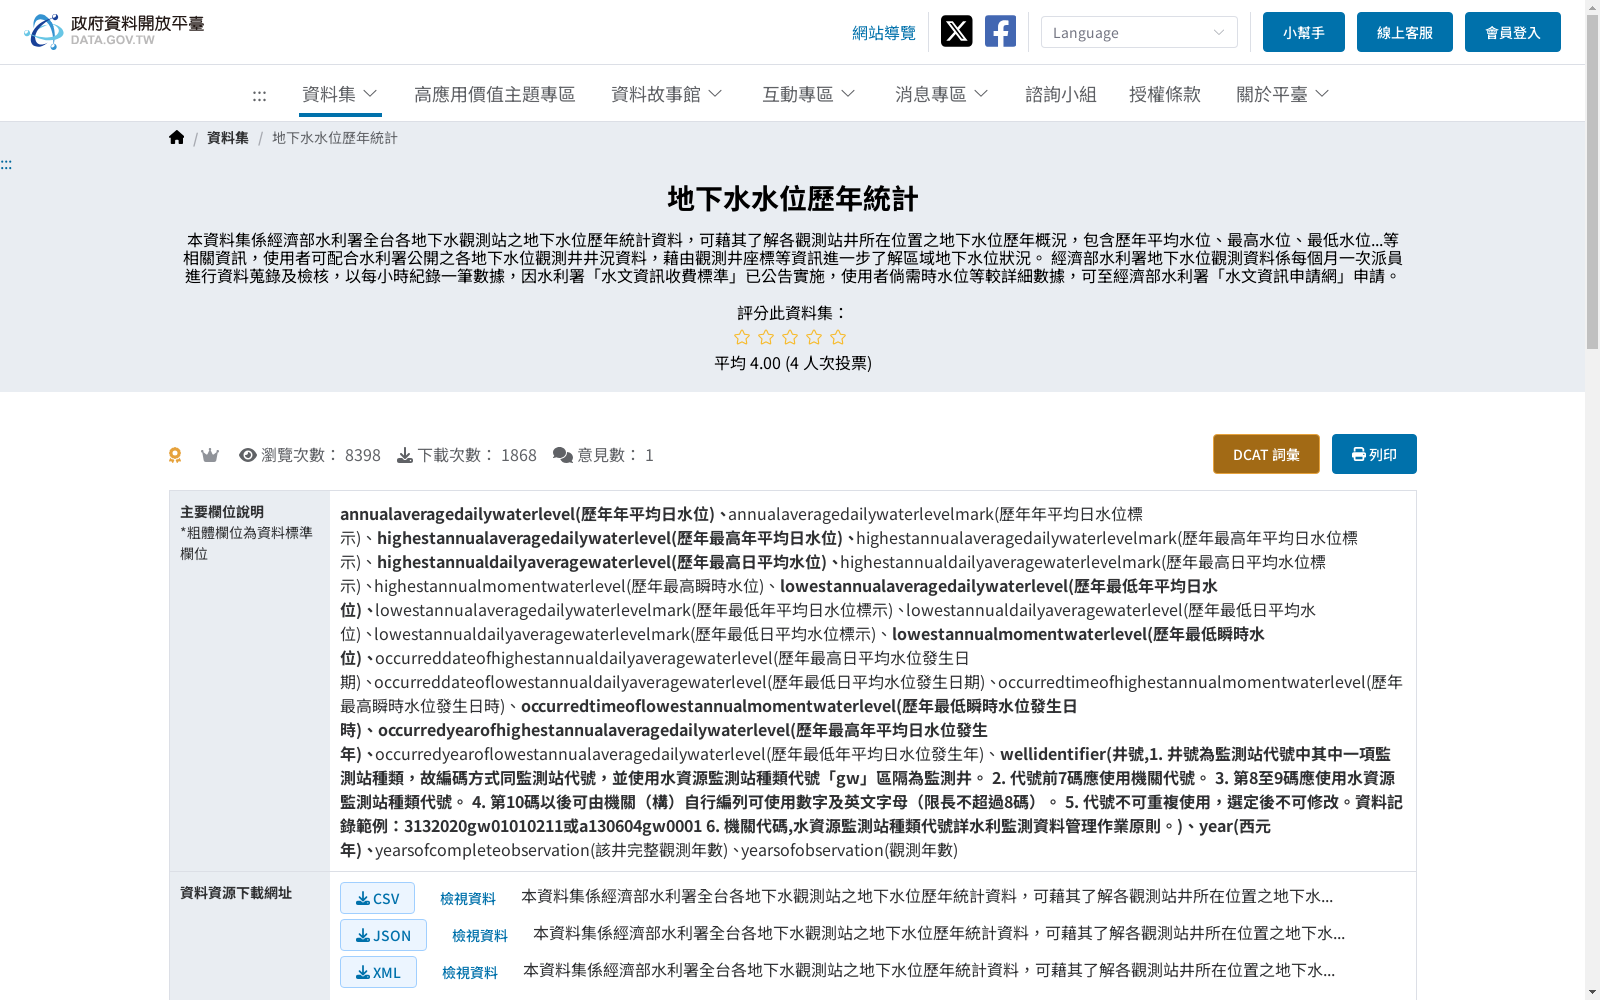Open 高應用價值主題專區 menu item
Viewport: 1600px width, 1000px height.
pos(495,94)
